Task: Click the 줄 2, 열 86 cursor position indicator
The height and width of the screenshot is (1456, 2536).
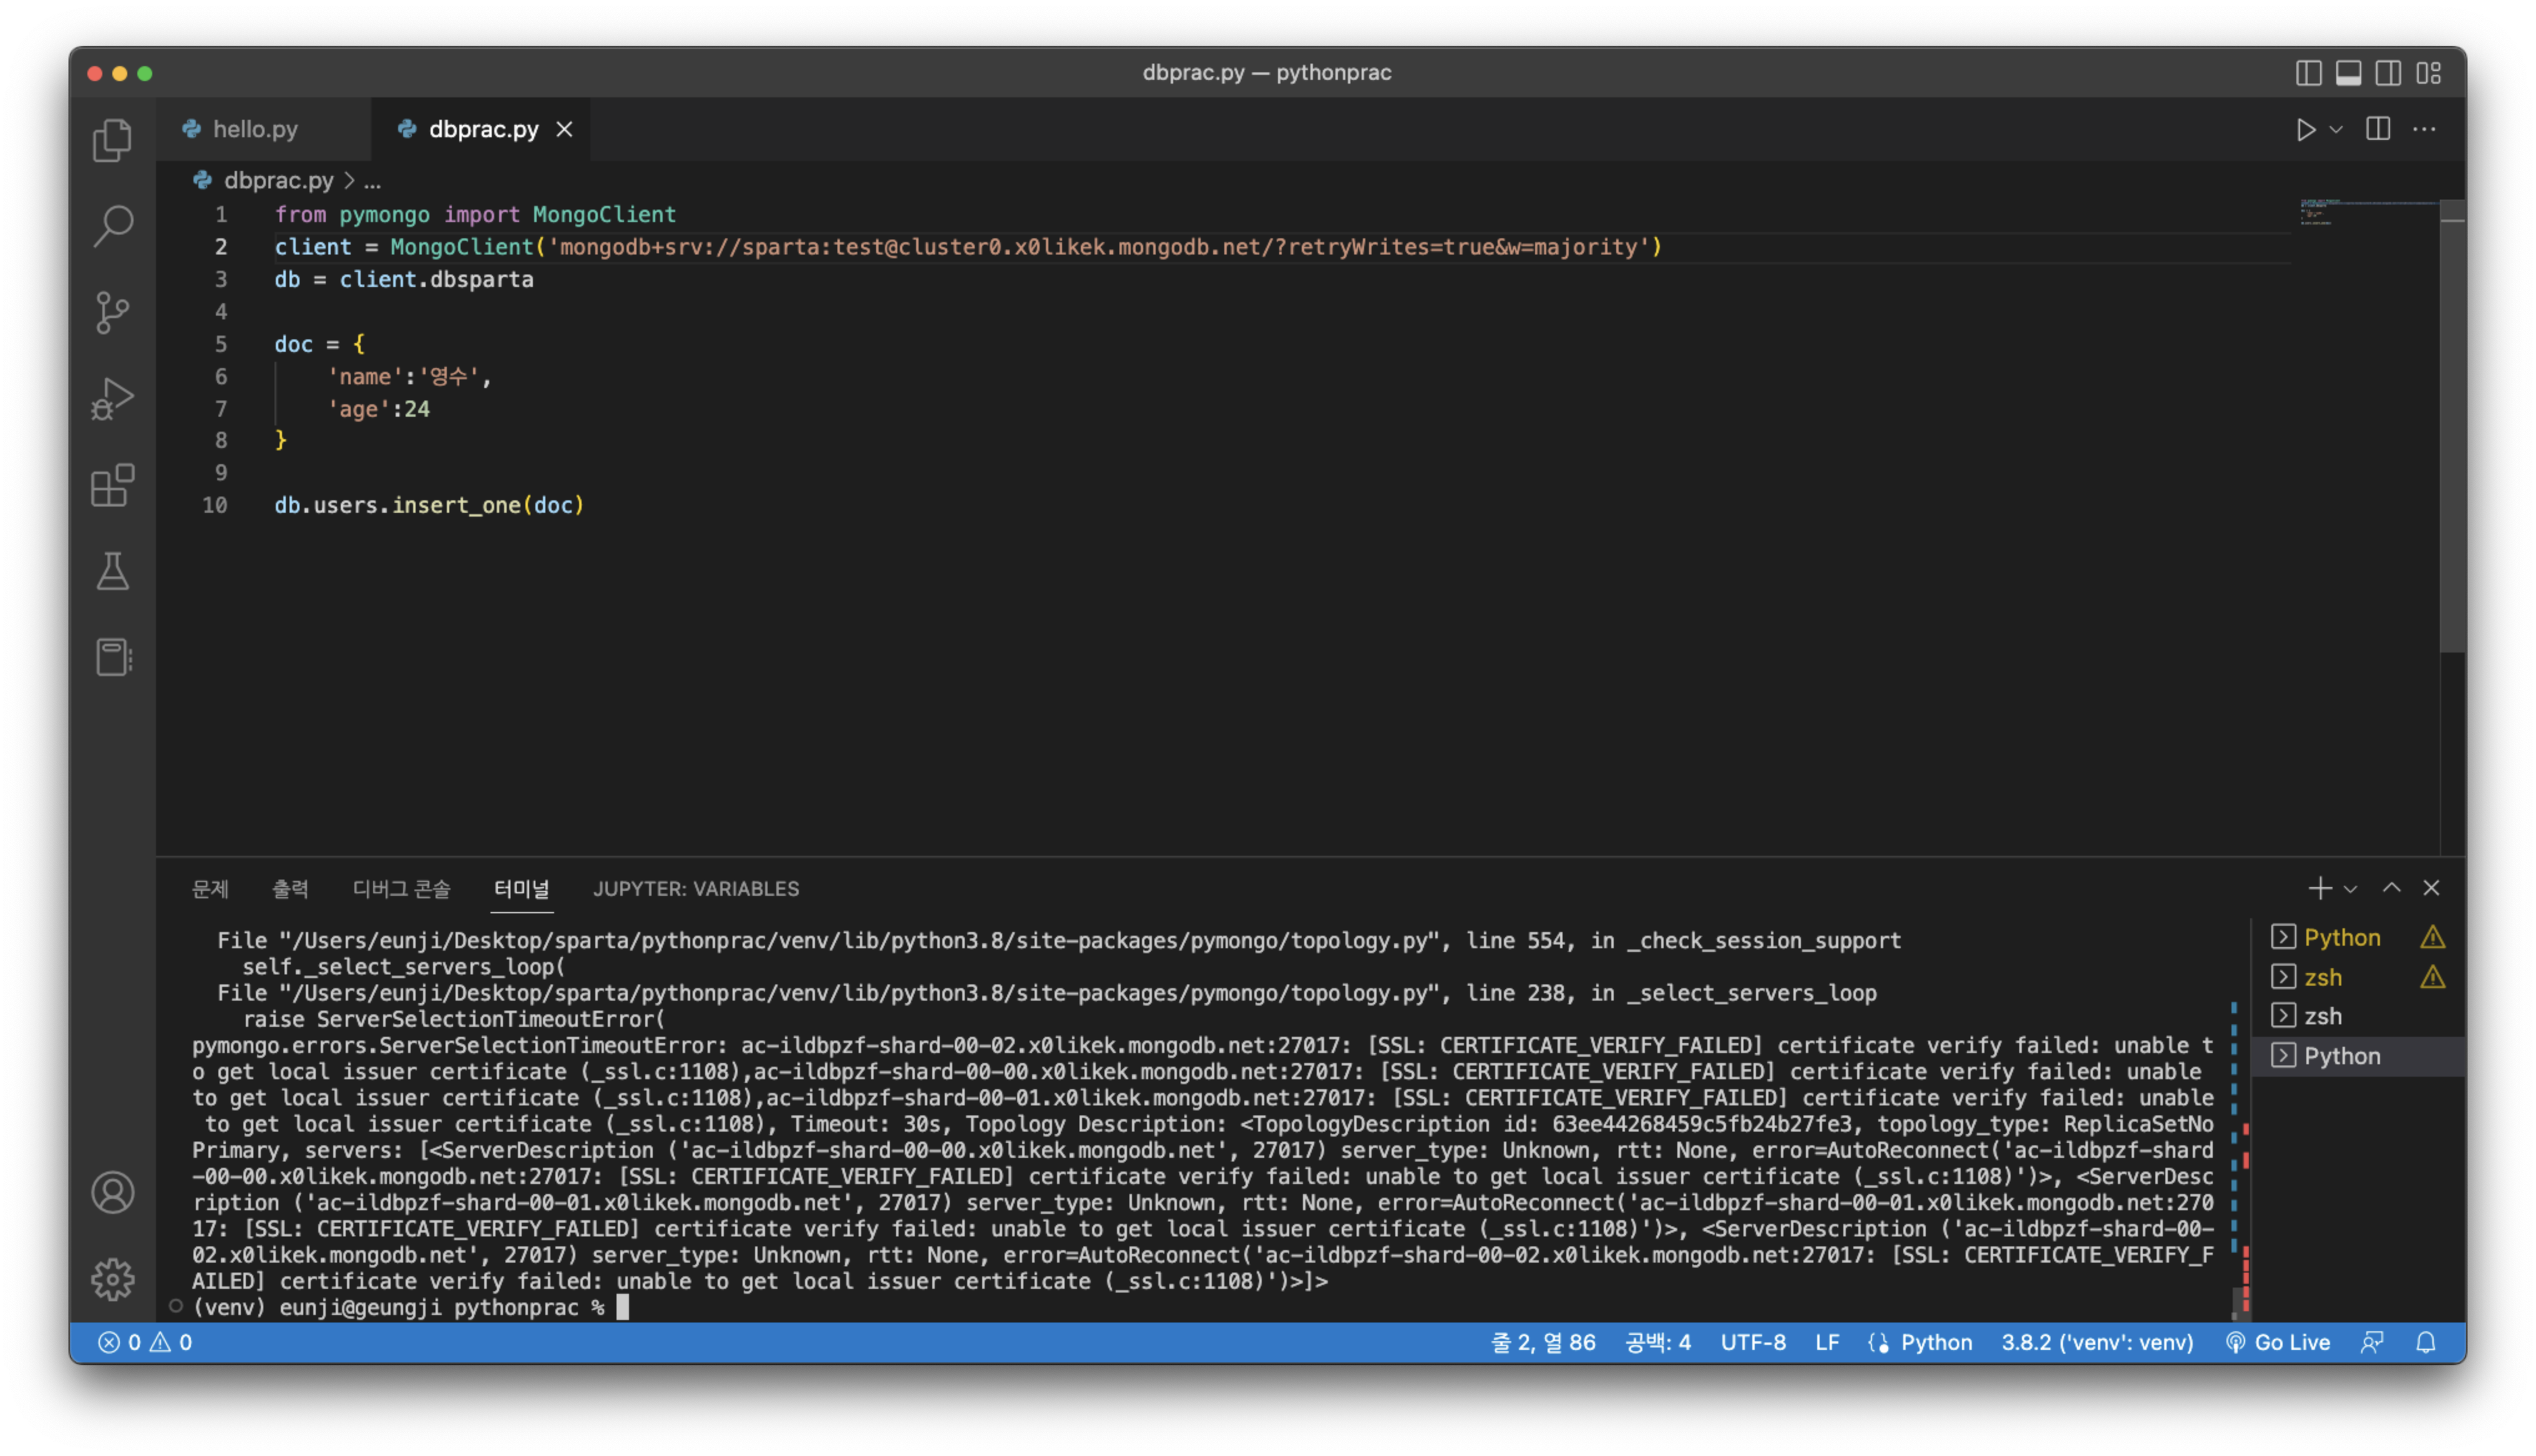Action: point(1543,1342)
